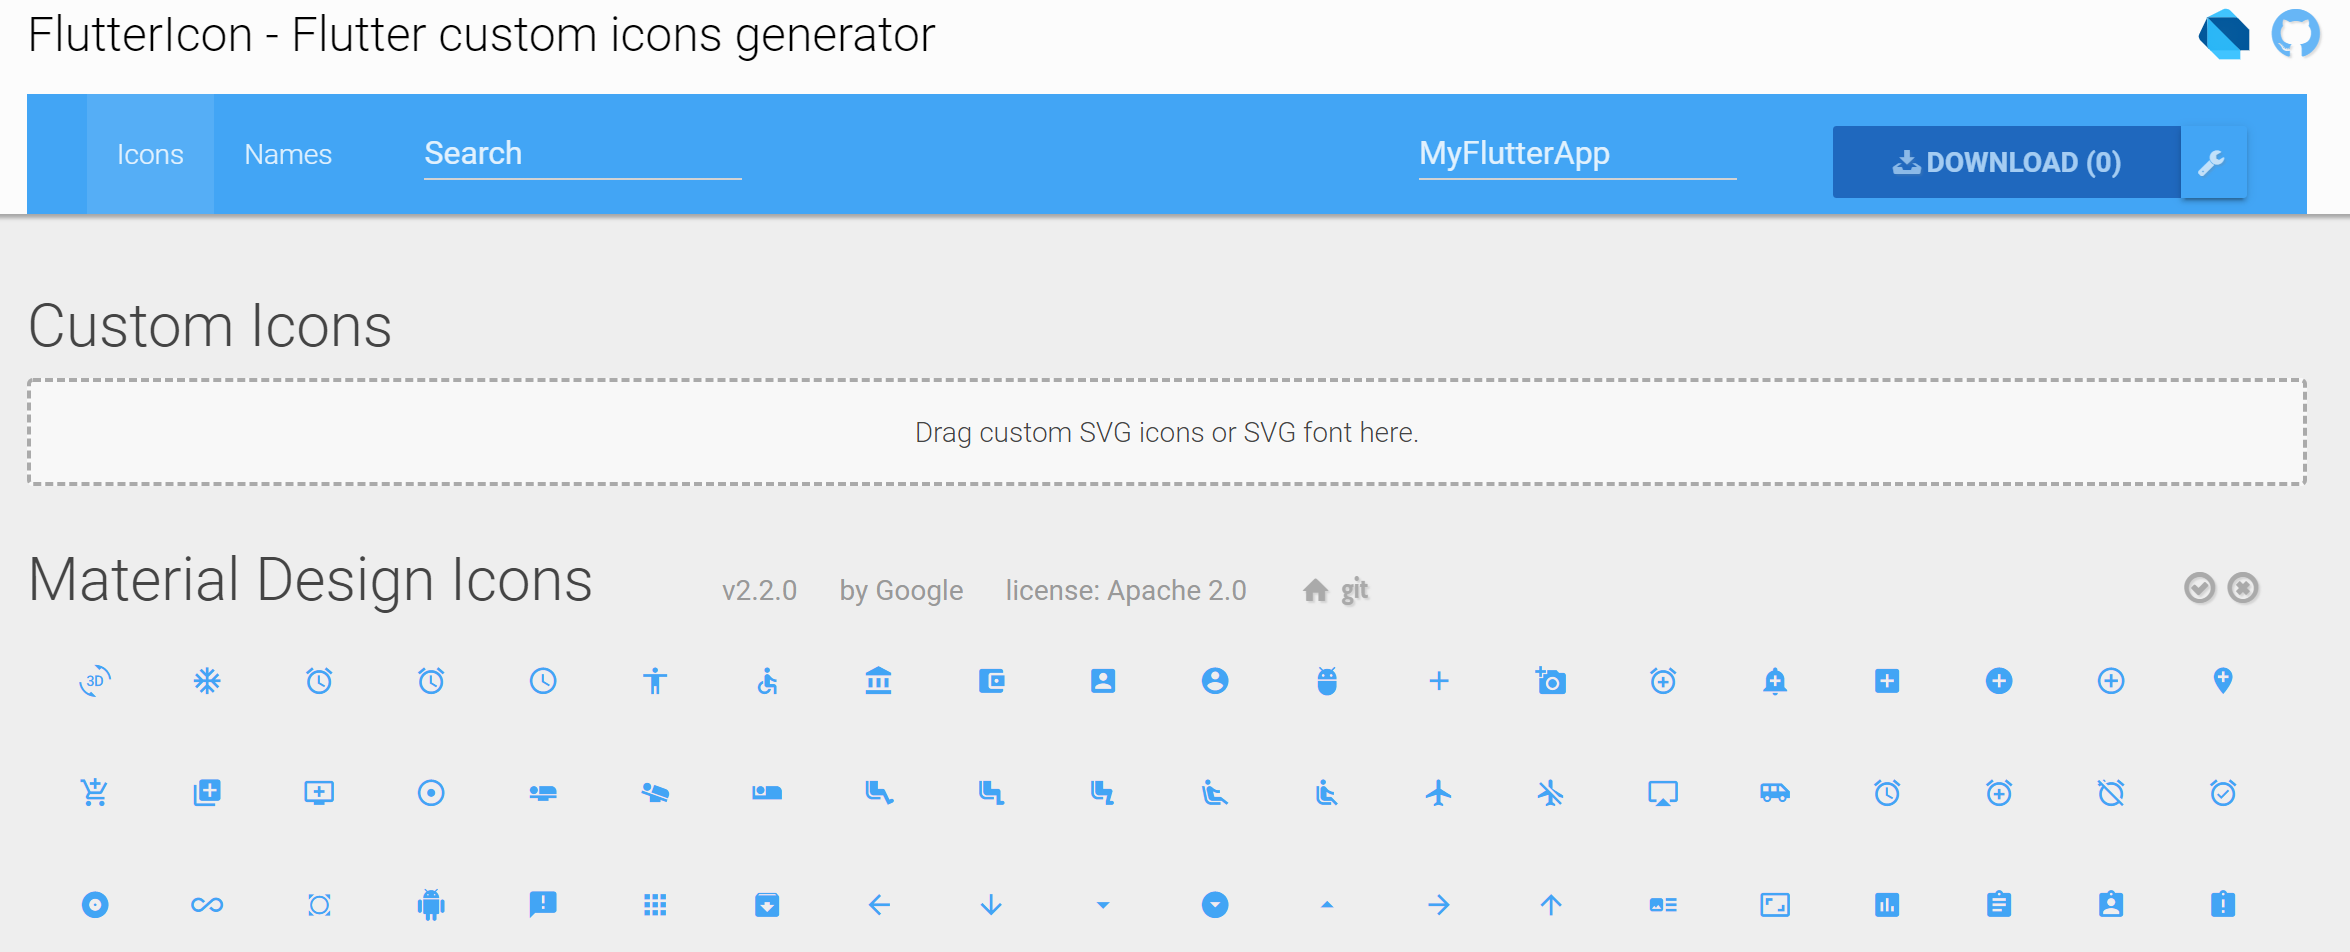Click the DOWNLOAD (0) button
Viewport: 2350px width, 952px height.
(2006, 162)
